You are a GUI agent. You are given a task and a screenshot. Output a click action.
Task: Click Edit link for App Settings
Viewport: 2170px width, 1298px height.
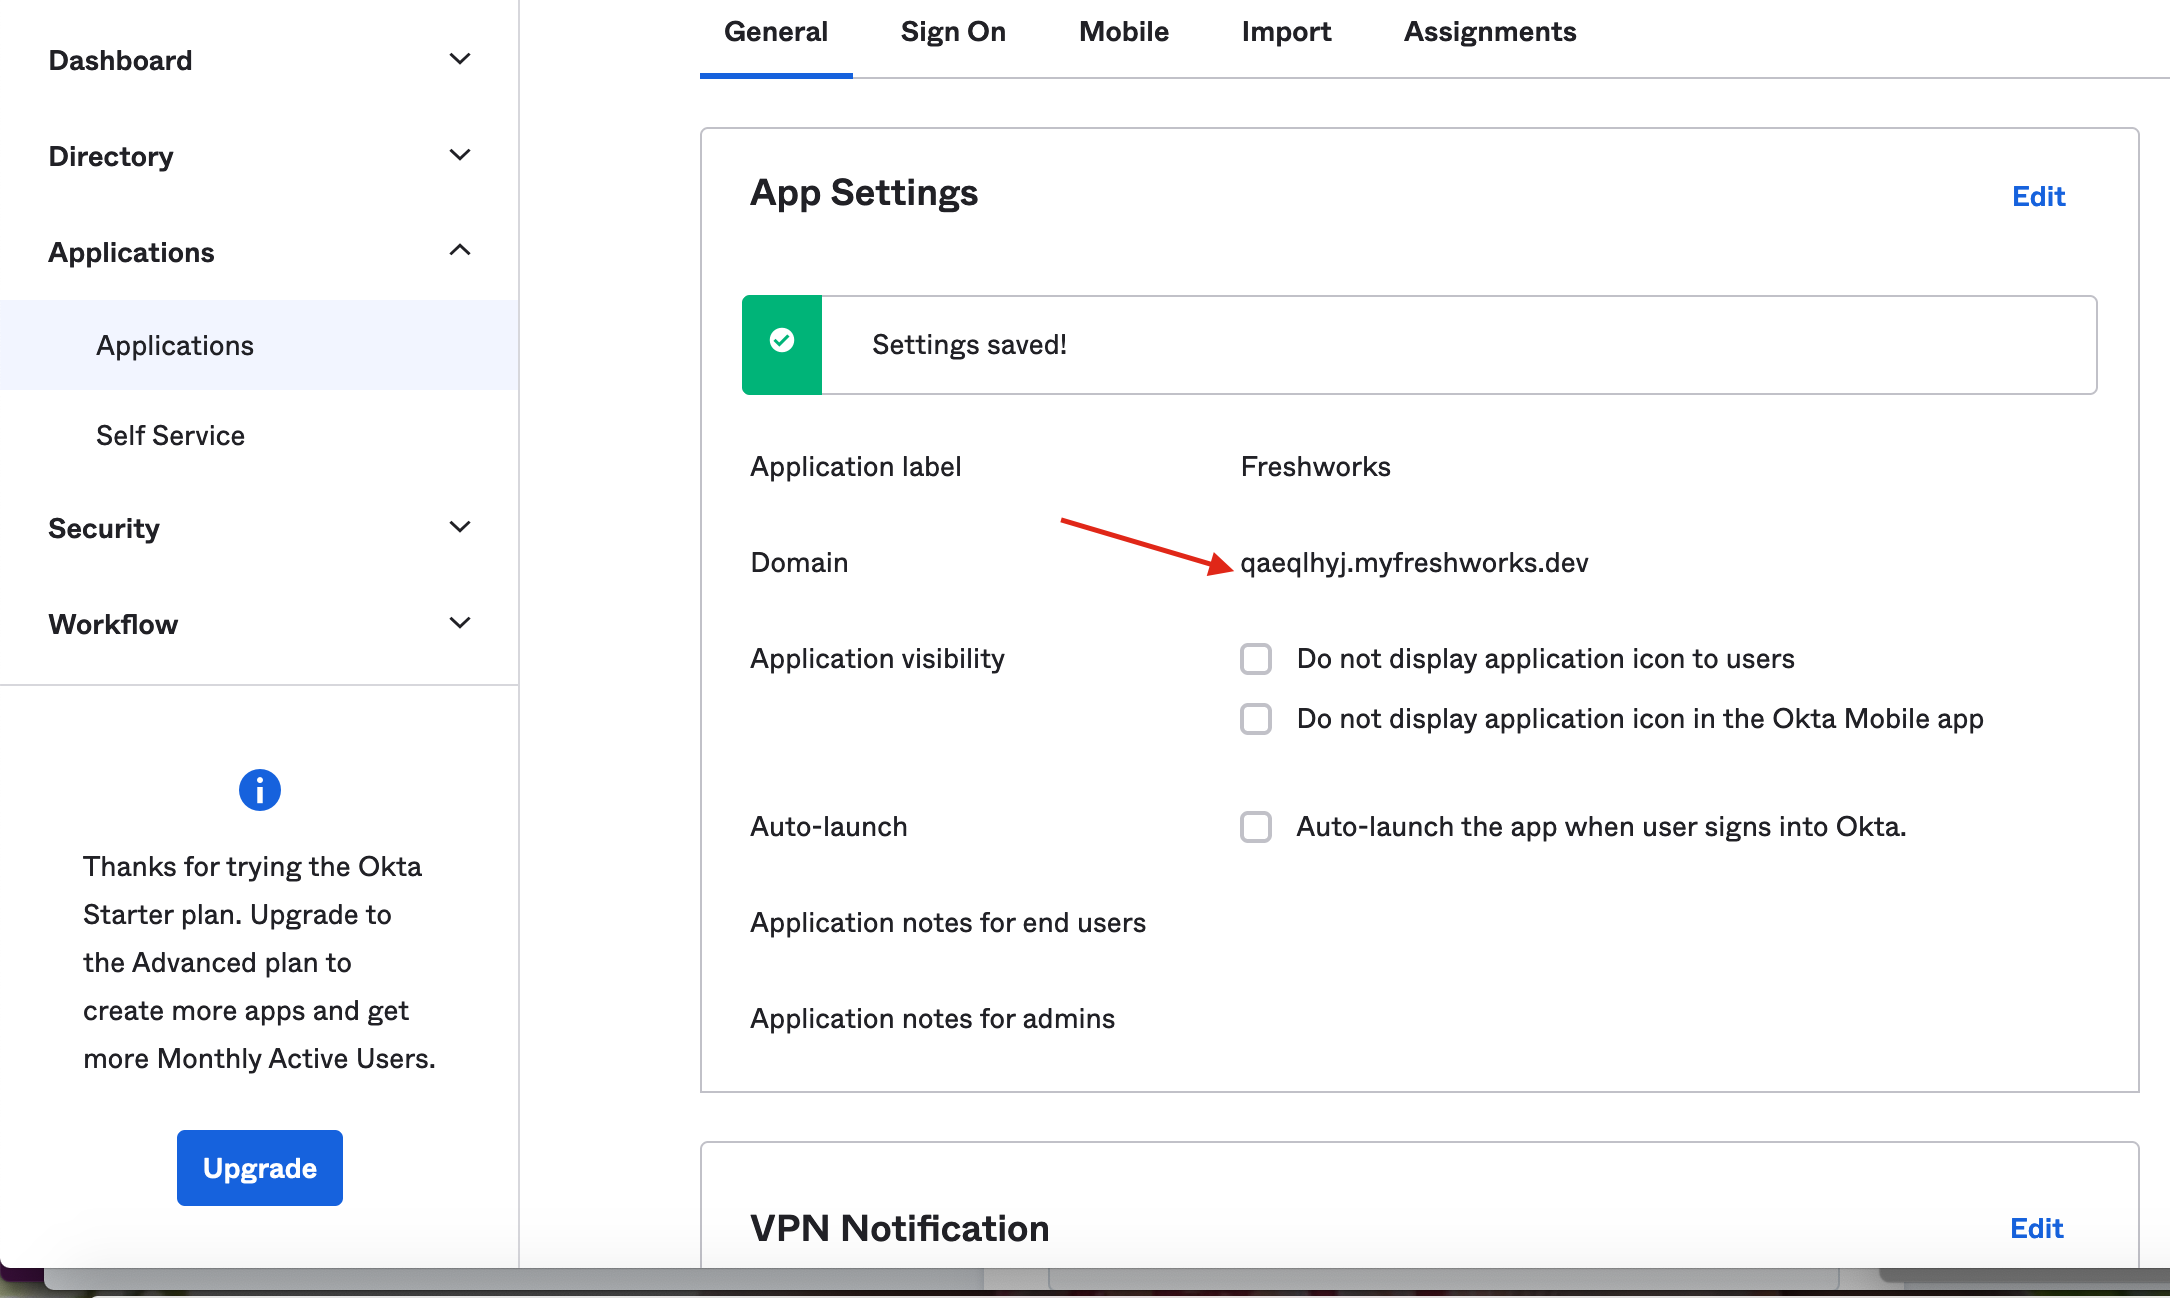[2038, 196]
